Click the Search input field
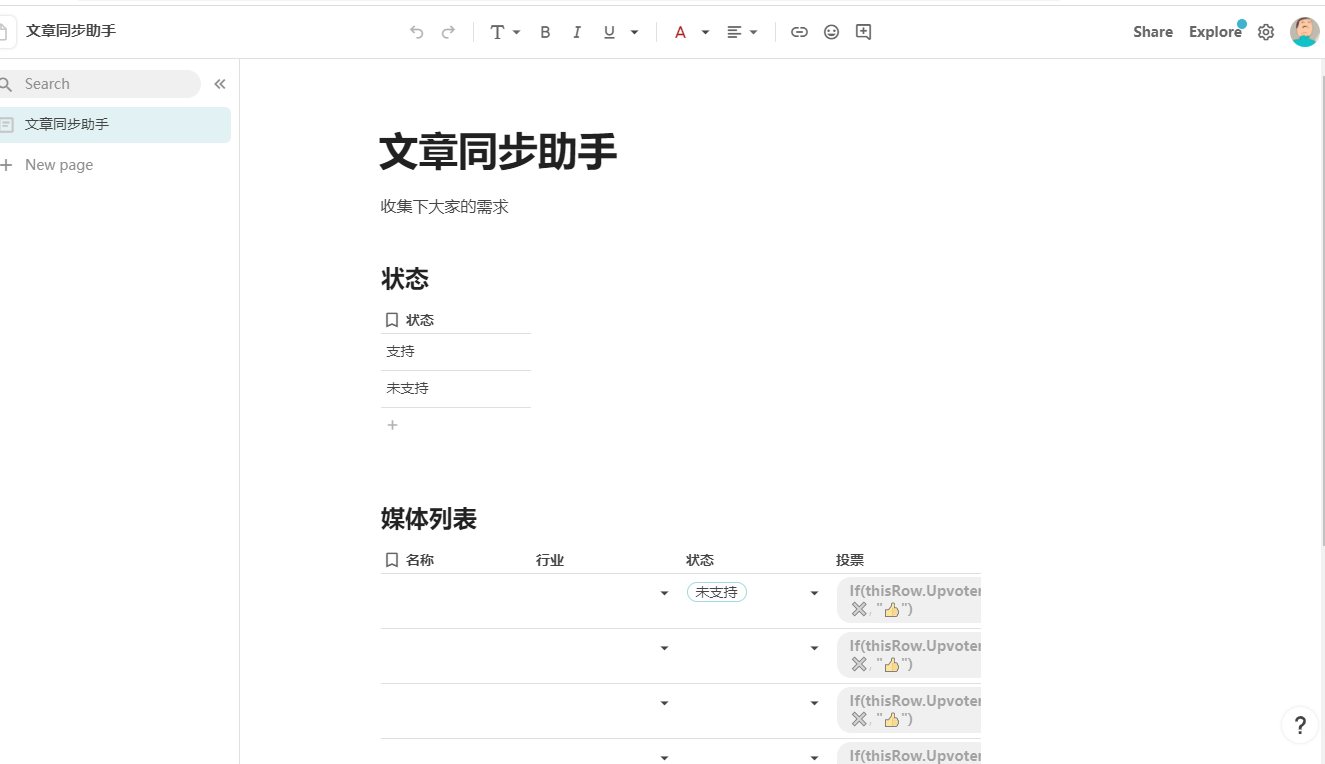The height and width of the screenshot is (764, 1325). tap(100, 84)
